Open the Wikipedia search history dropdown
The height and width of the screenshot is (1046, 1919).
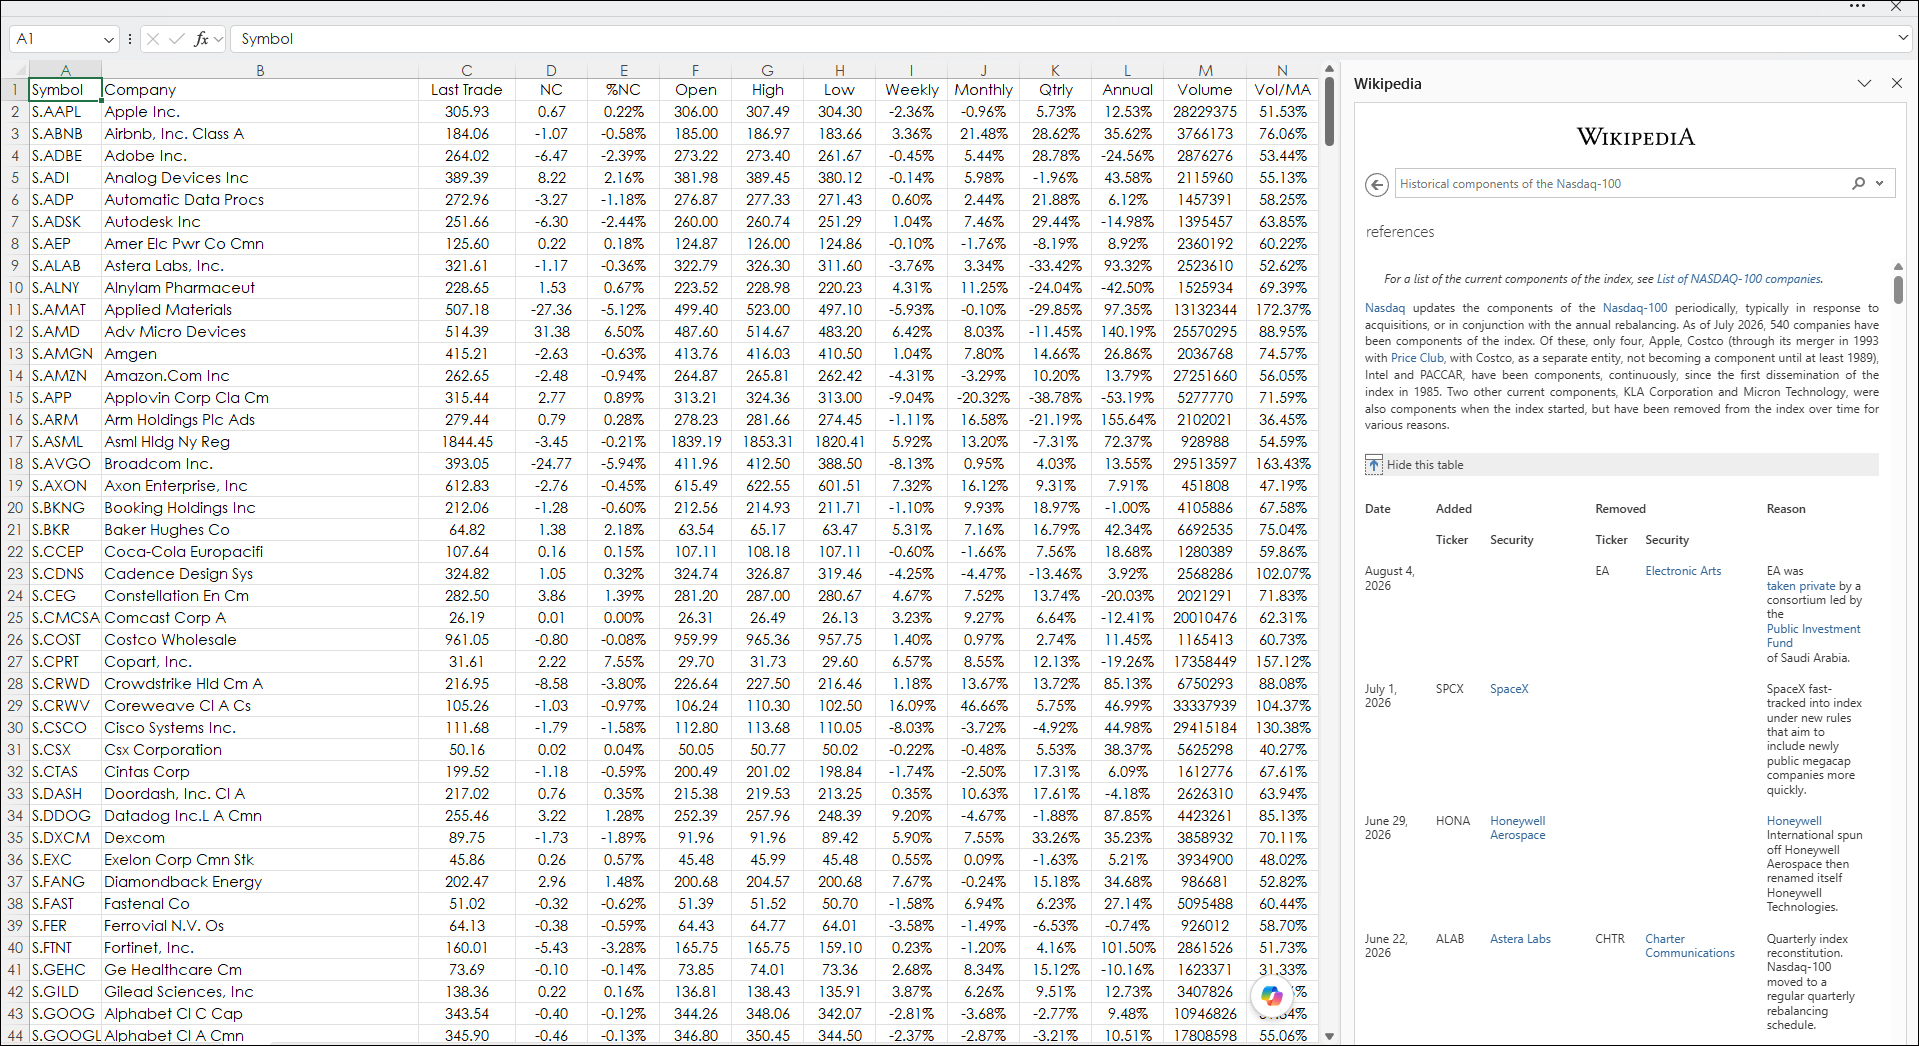(x=1880, y=183)
